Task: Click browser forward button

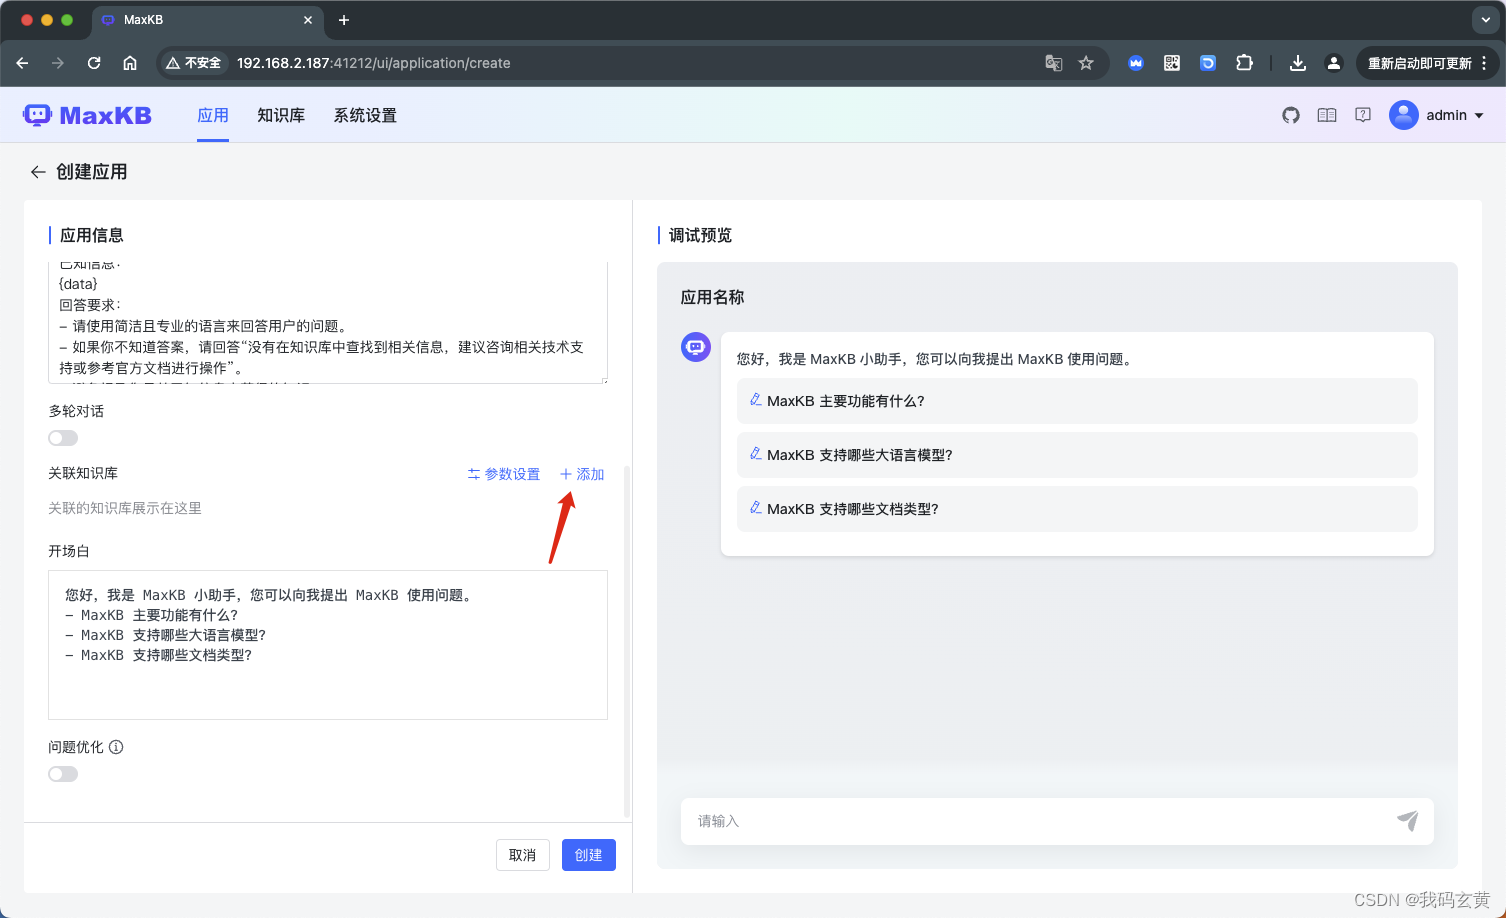Action: pos(58,63)
